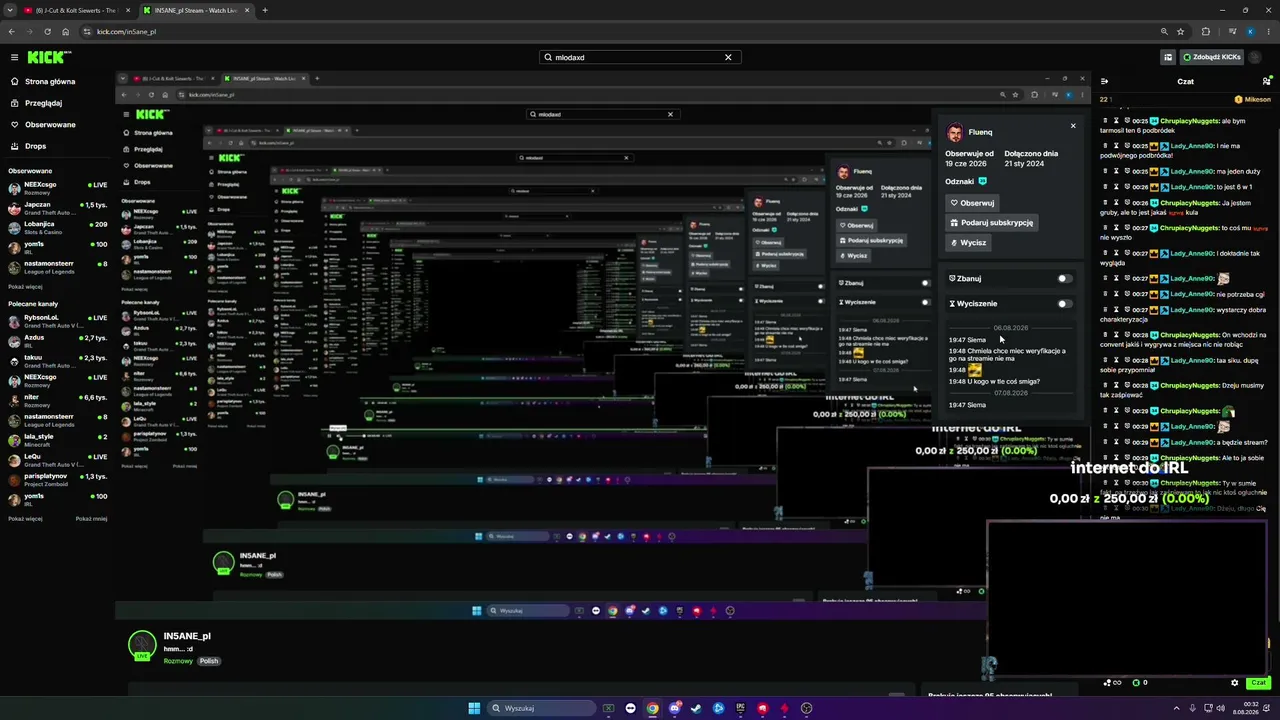
Task: Click Chrome's back arrow
Action: 13,31
